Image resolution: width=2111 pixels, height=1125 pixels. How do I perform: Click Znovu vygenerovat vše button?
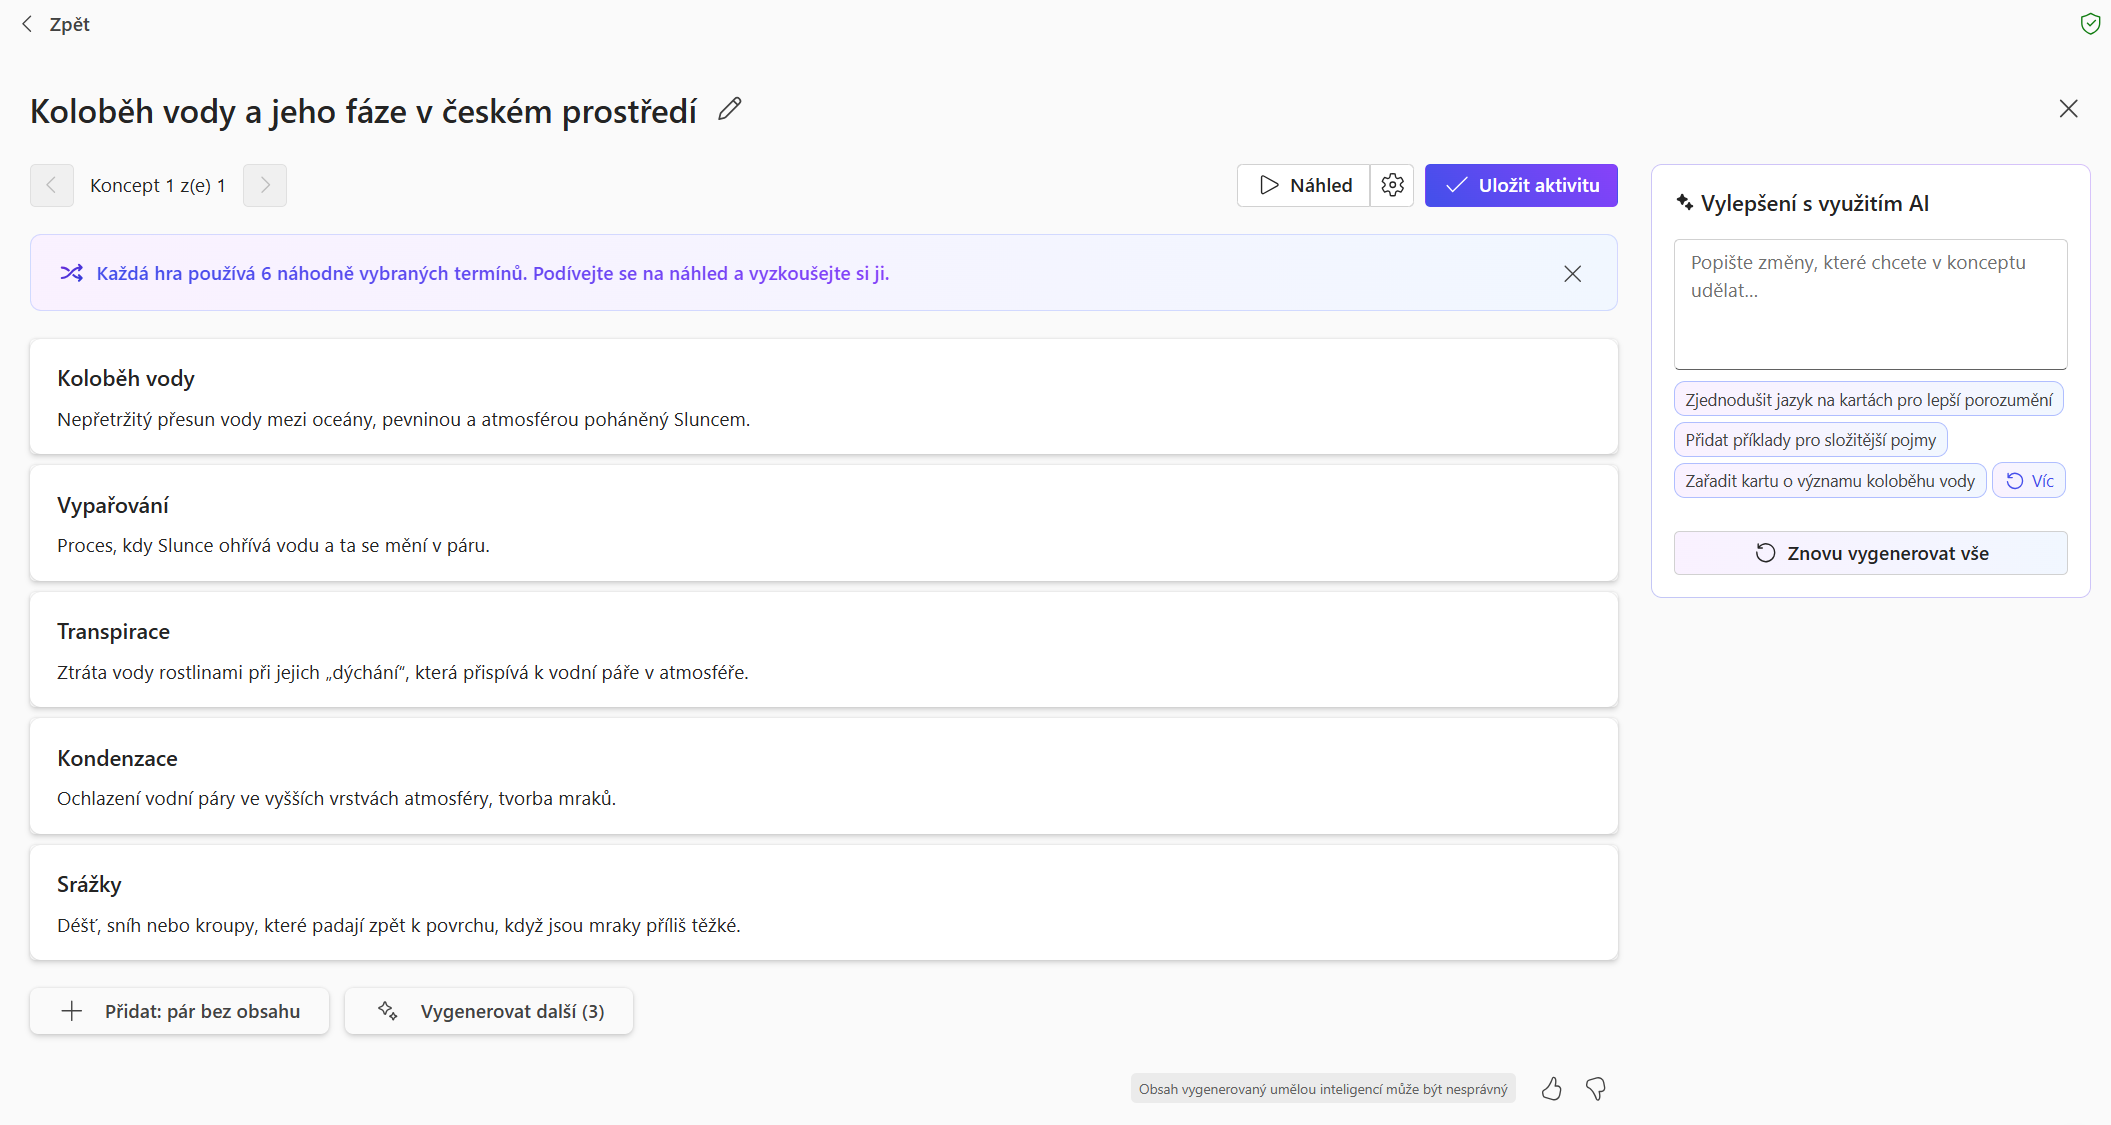[x=1870, y=553]
